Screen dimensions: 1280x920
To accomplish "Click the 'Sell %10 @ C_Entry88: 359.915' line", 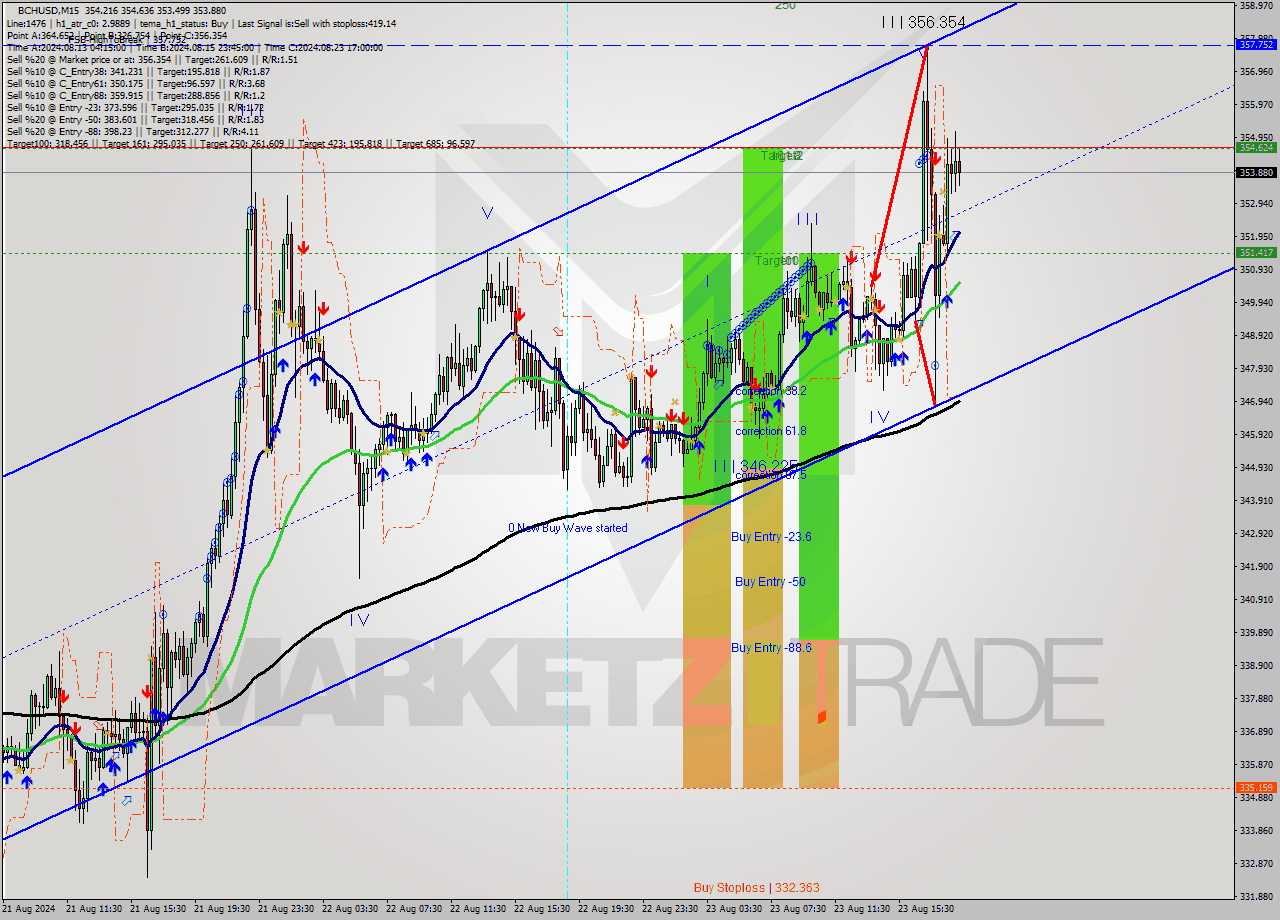I will (136, 95).
